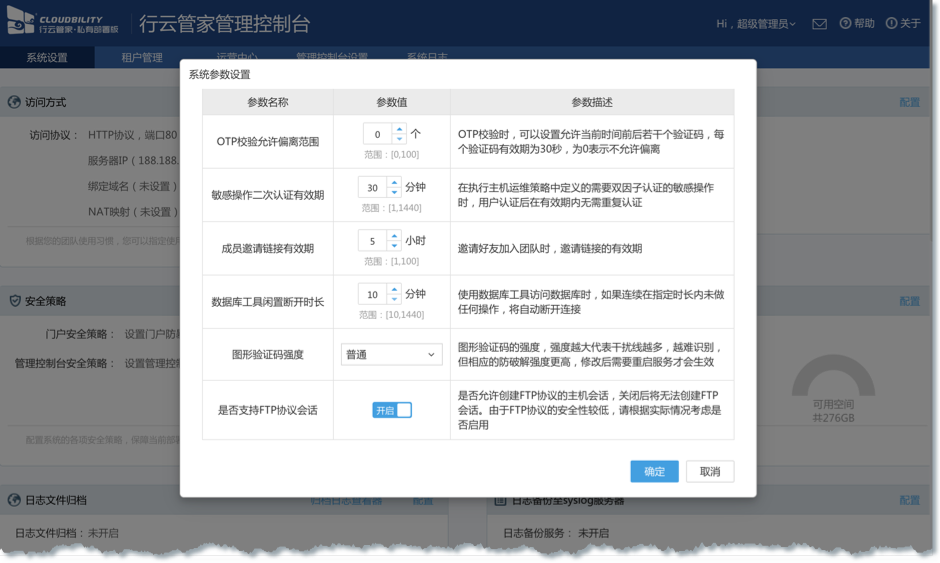Click the 帮助 help question-mark icon

[845, 23]
